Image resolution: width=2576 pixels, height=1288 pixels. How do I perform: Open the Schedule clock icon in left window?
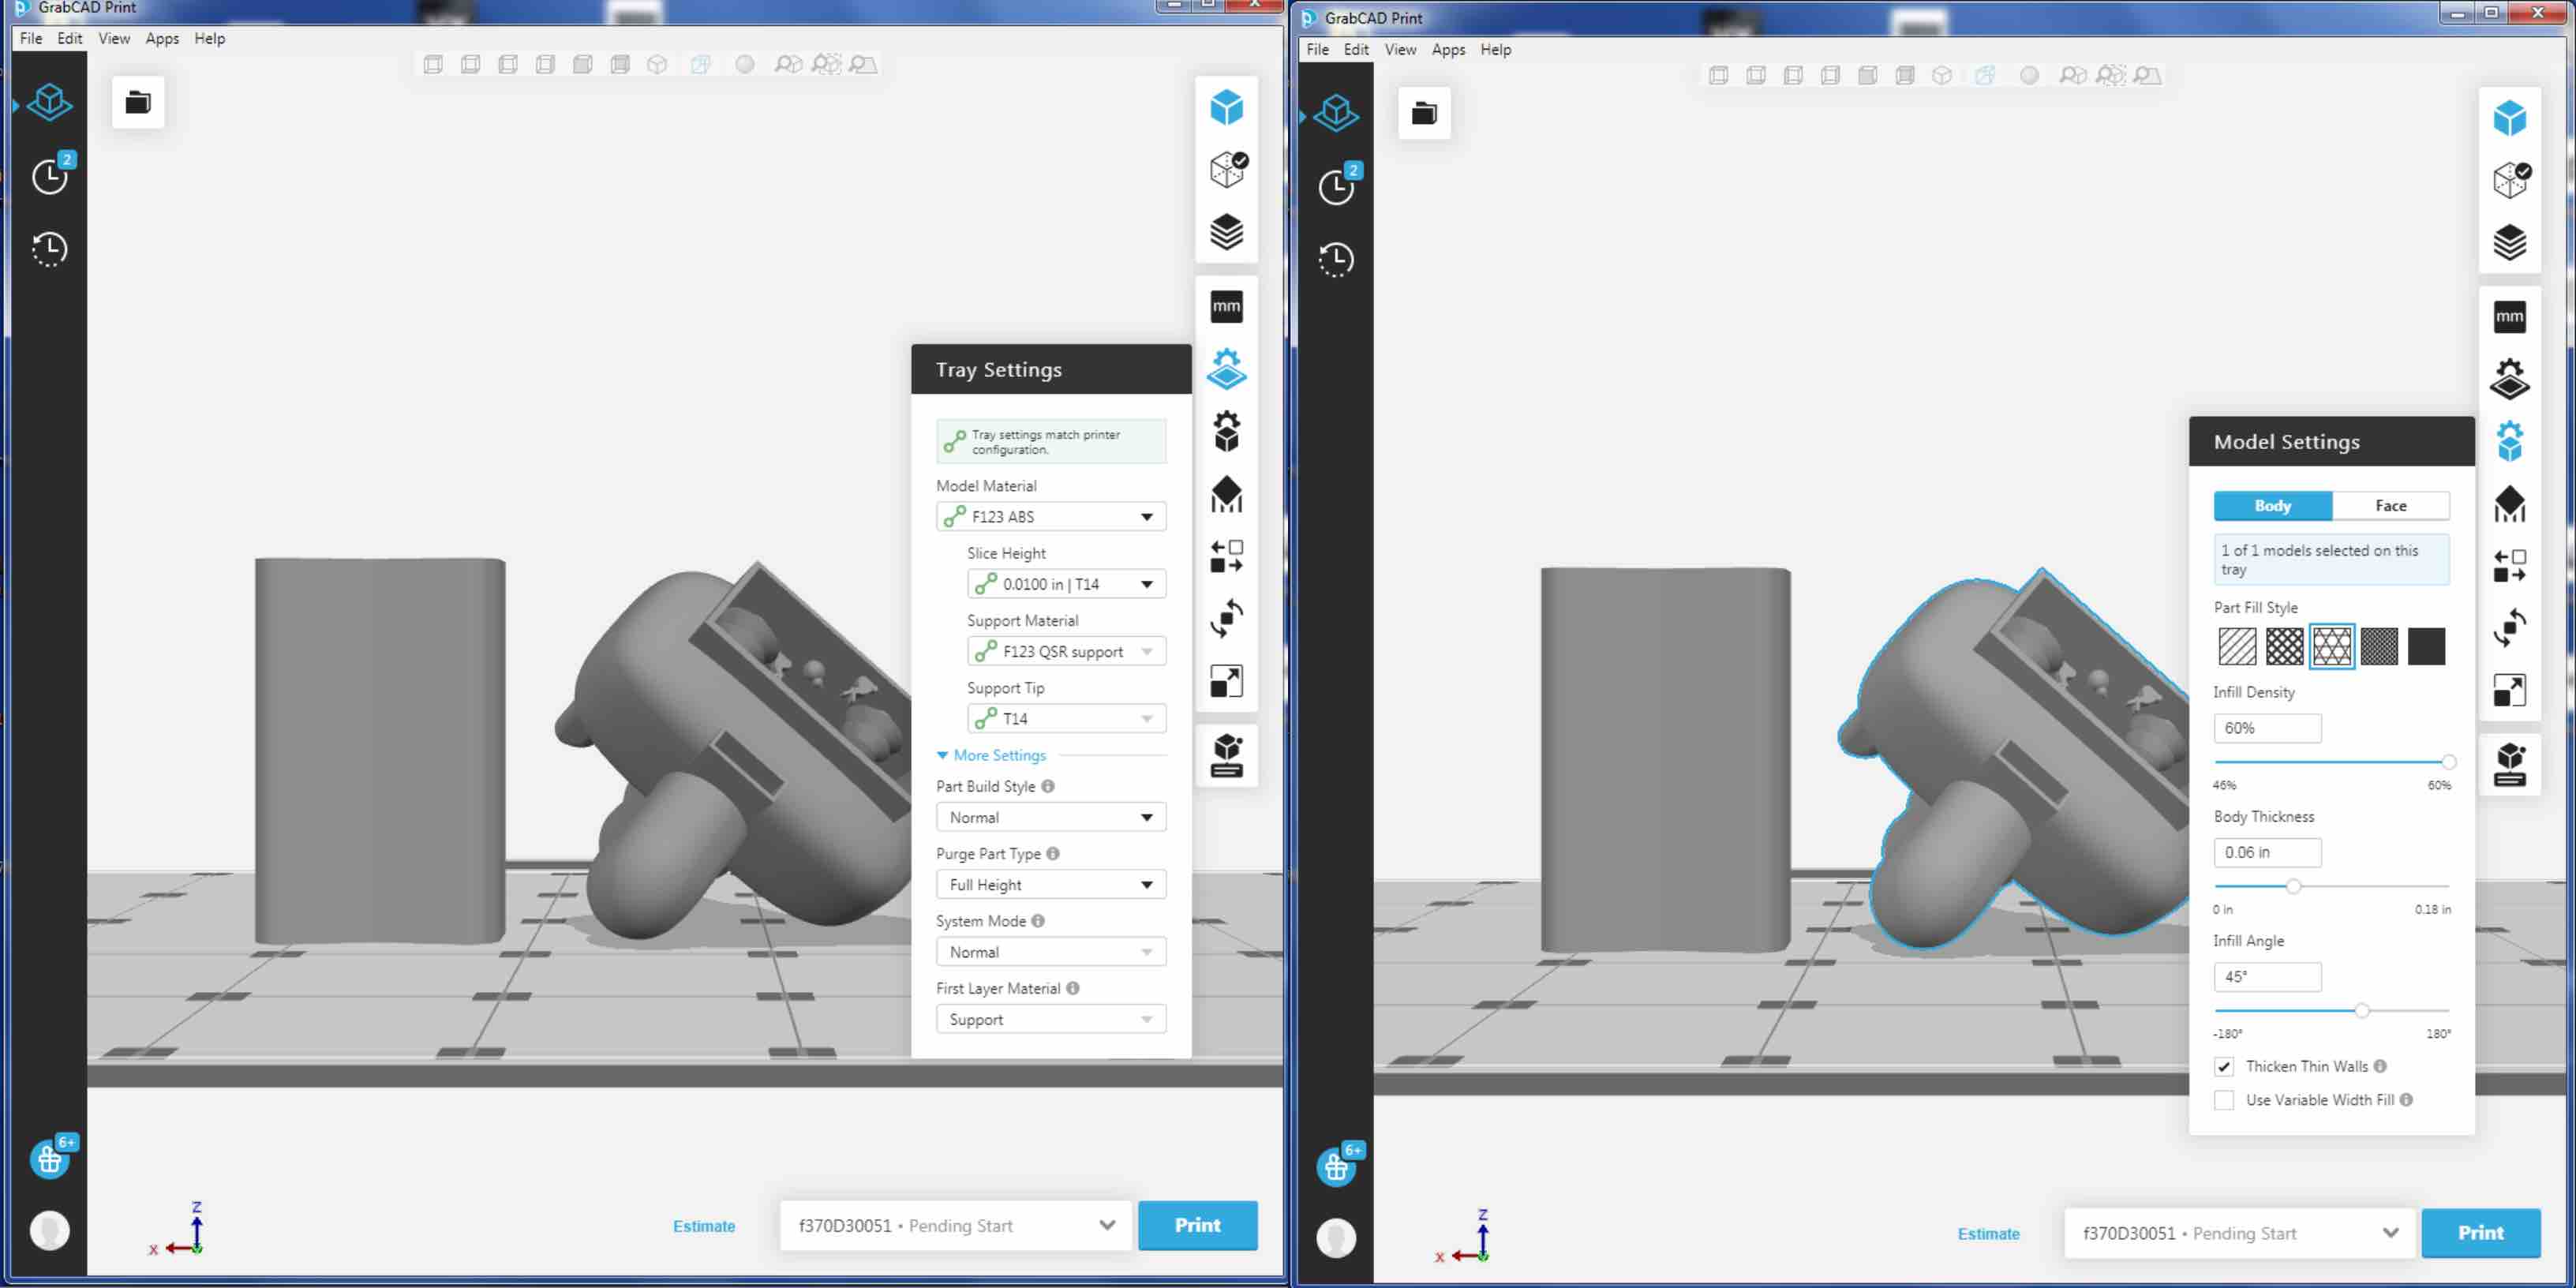(50, 176)
